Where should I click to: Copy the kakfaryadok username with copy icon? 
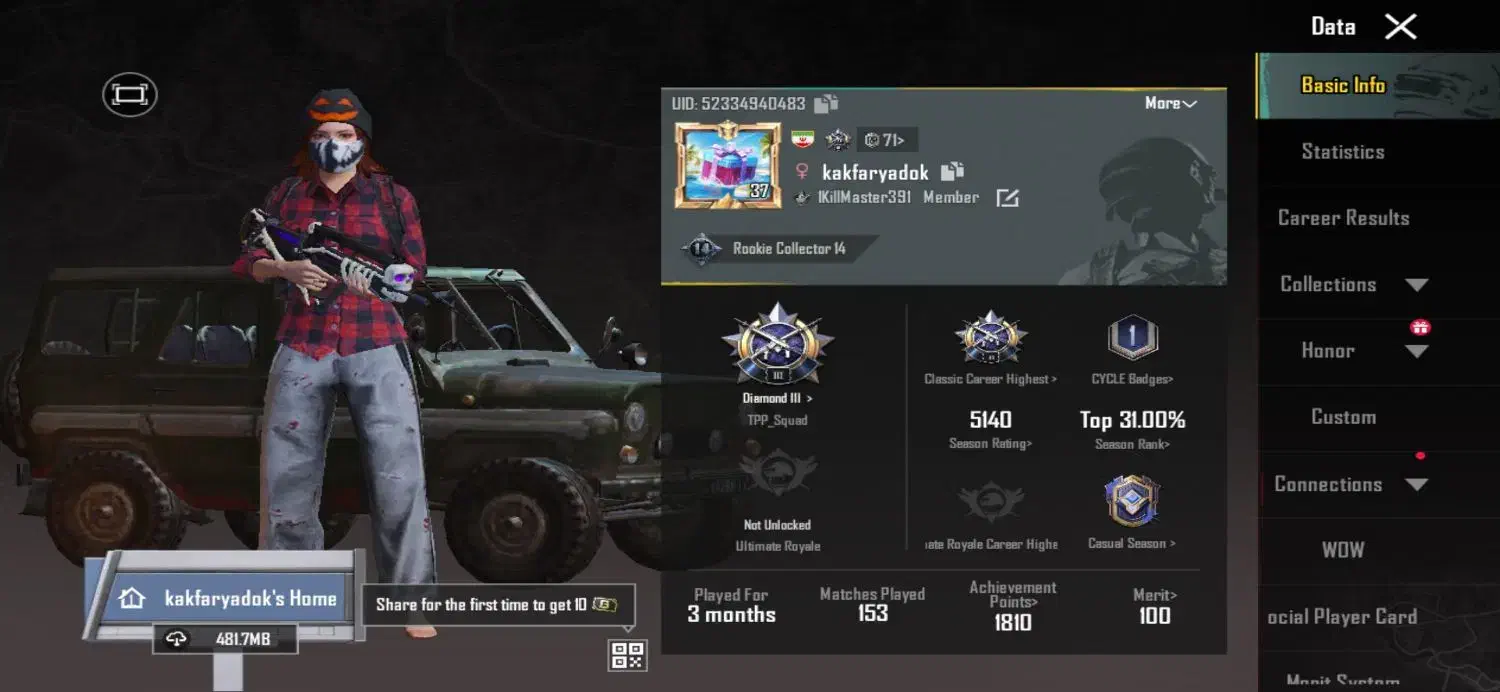point(952,172)
